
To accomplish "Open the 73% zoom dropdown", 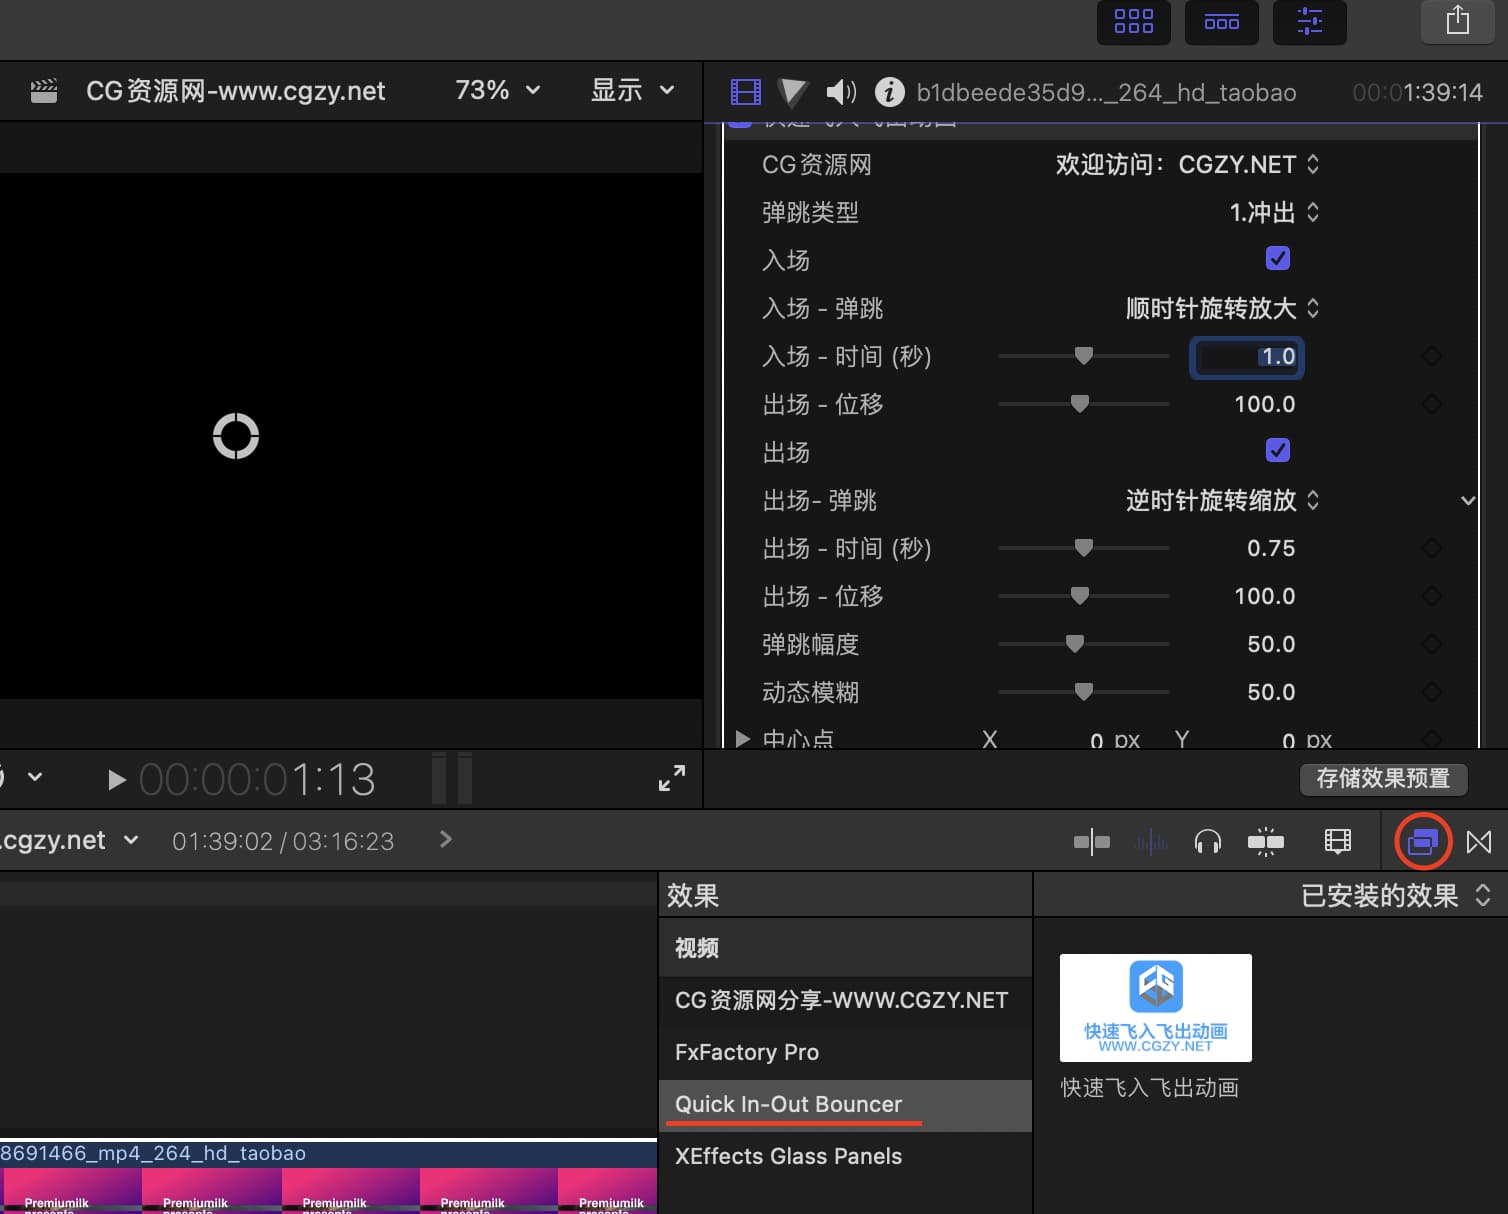I will point(497,91).
